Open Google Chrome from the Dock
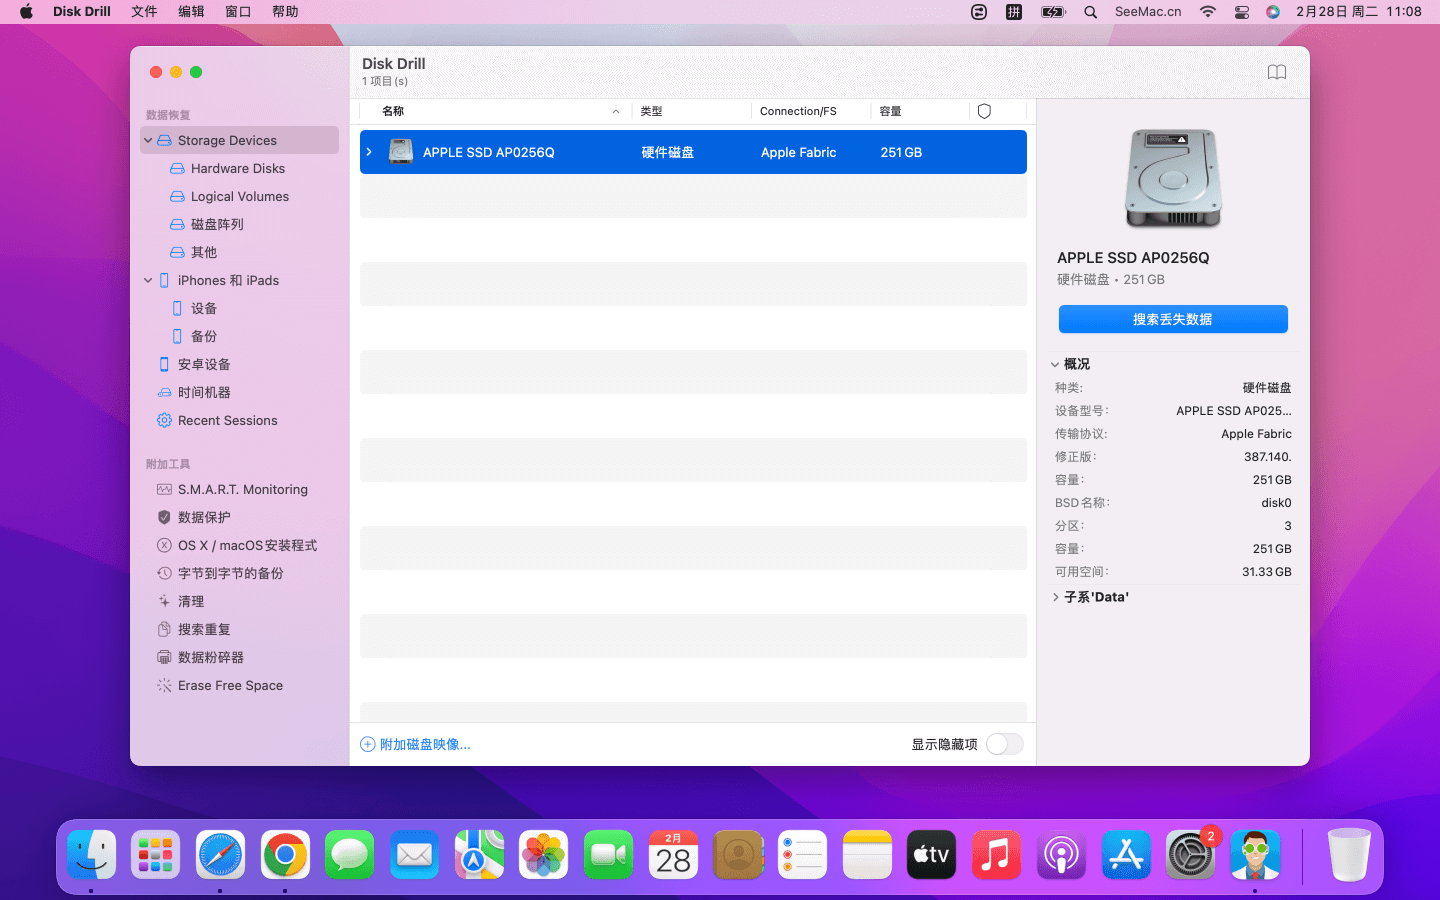The width and height of the screenshot is (1440, 900). pyautogui.click(x=285, y=855)
